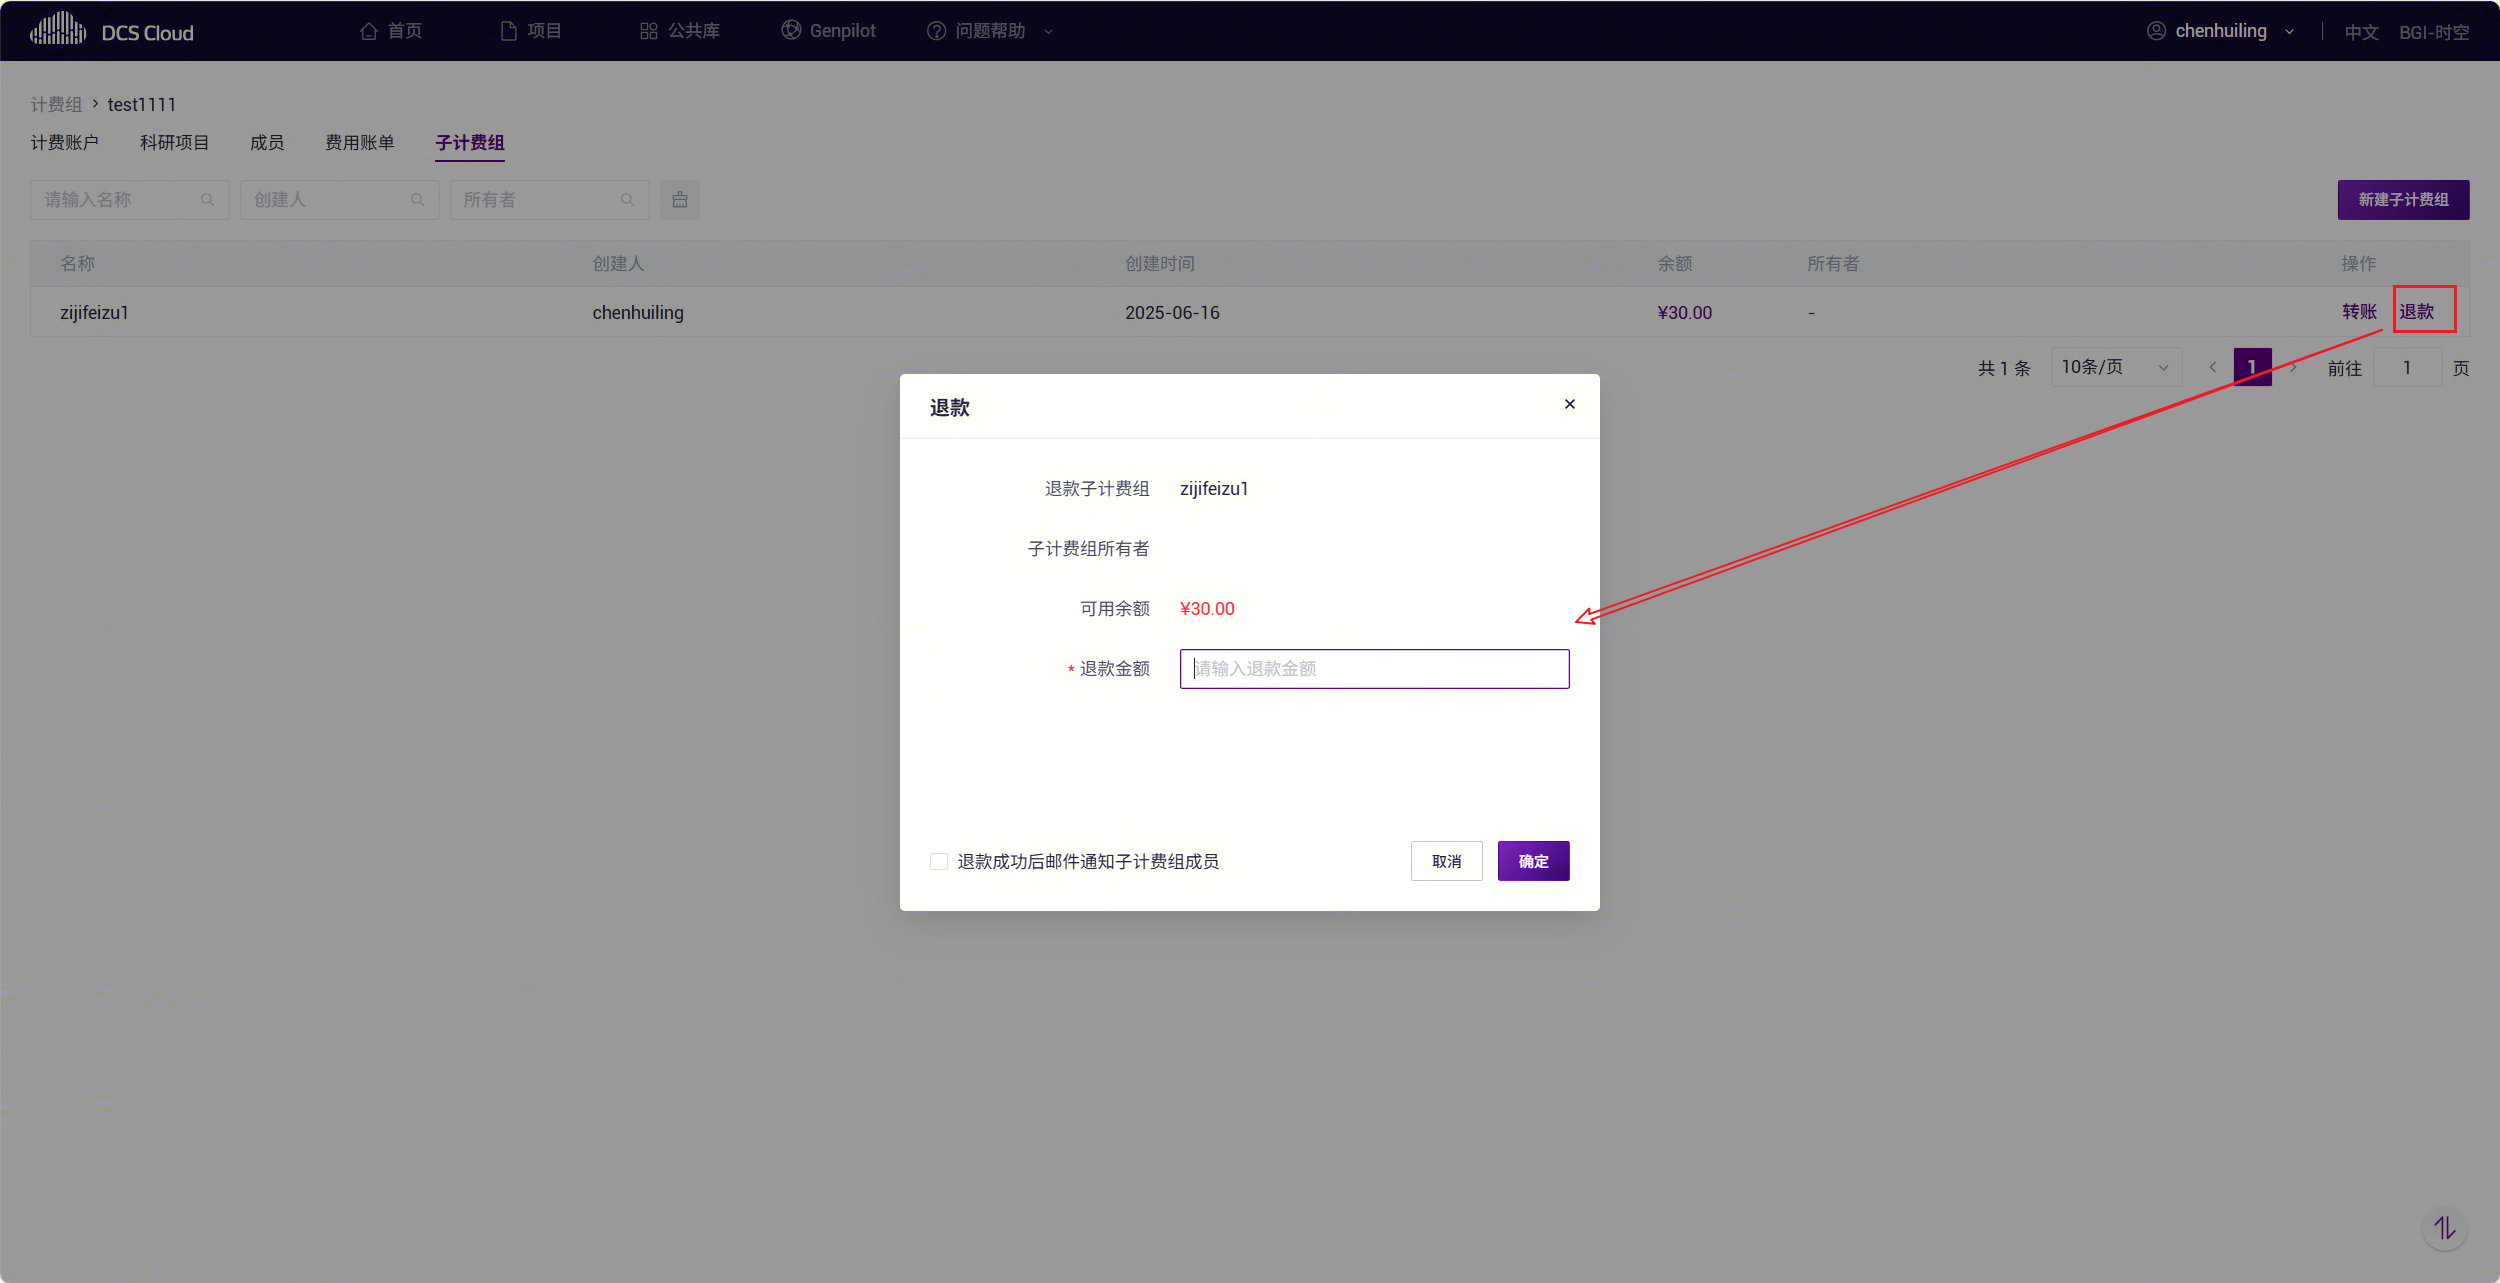The height and width of the screenshot is (1283, 2500).
Task: Click the search icon in 创建人 field
Action: click(417, 200)
